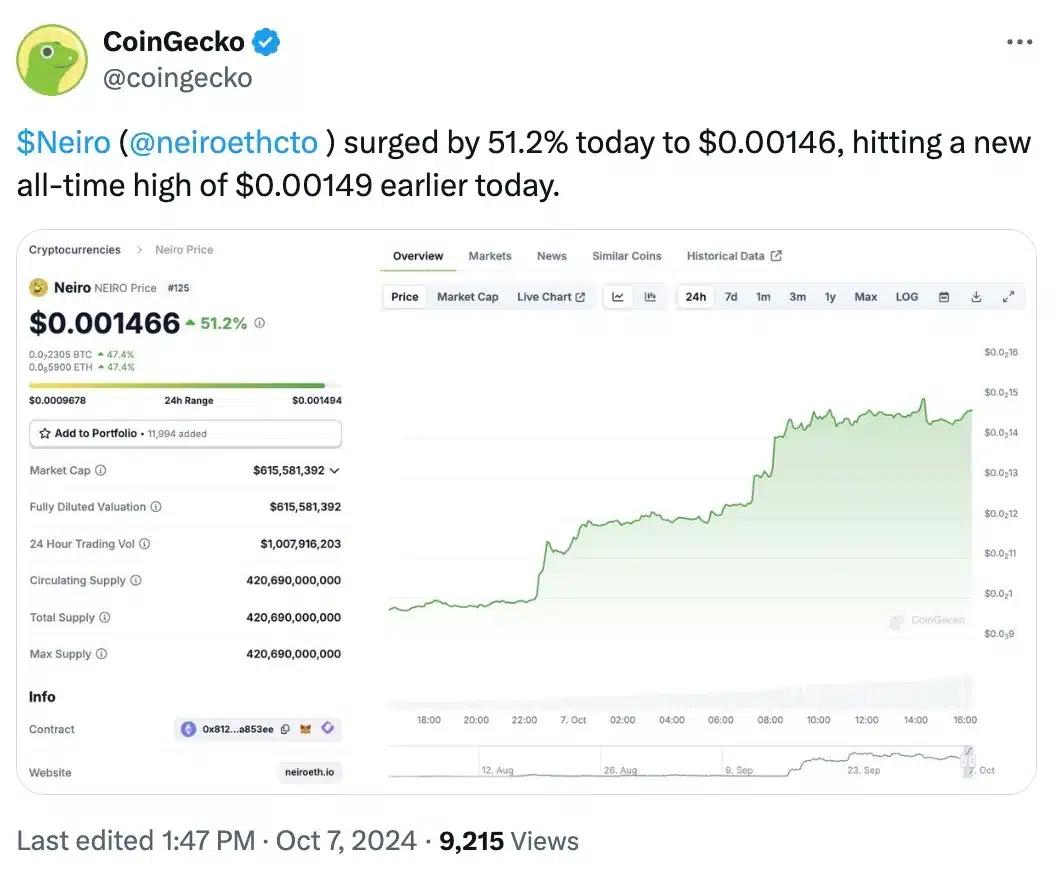
Task: Add token to MetaMask via fox icon
Action: (x=306, y=729)
